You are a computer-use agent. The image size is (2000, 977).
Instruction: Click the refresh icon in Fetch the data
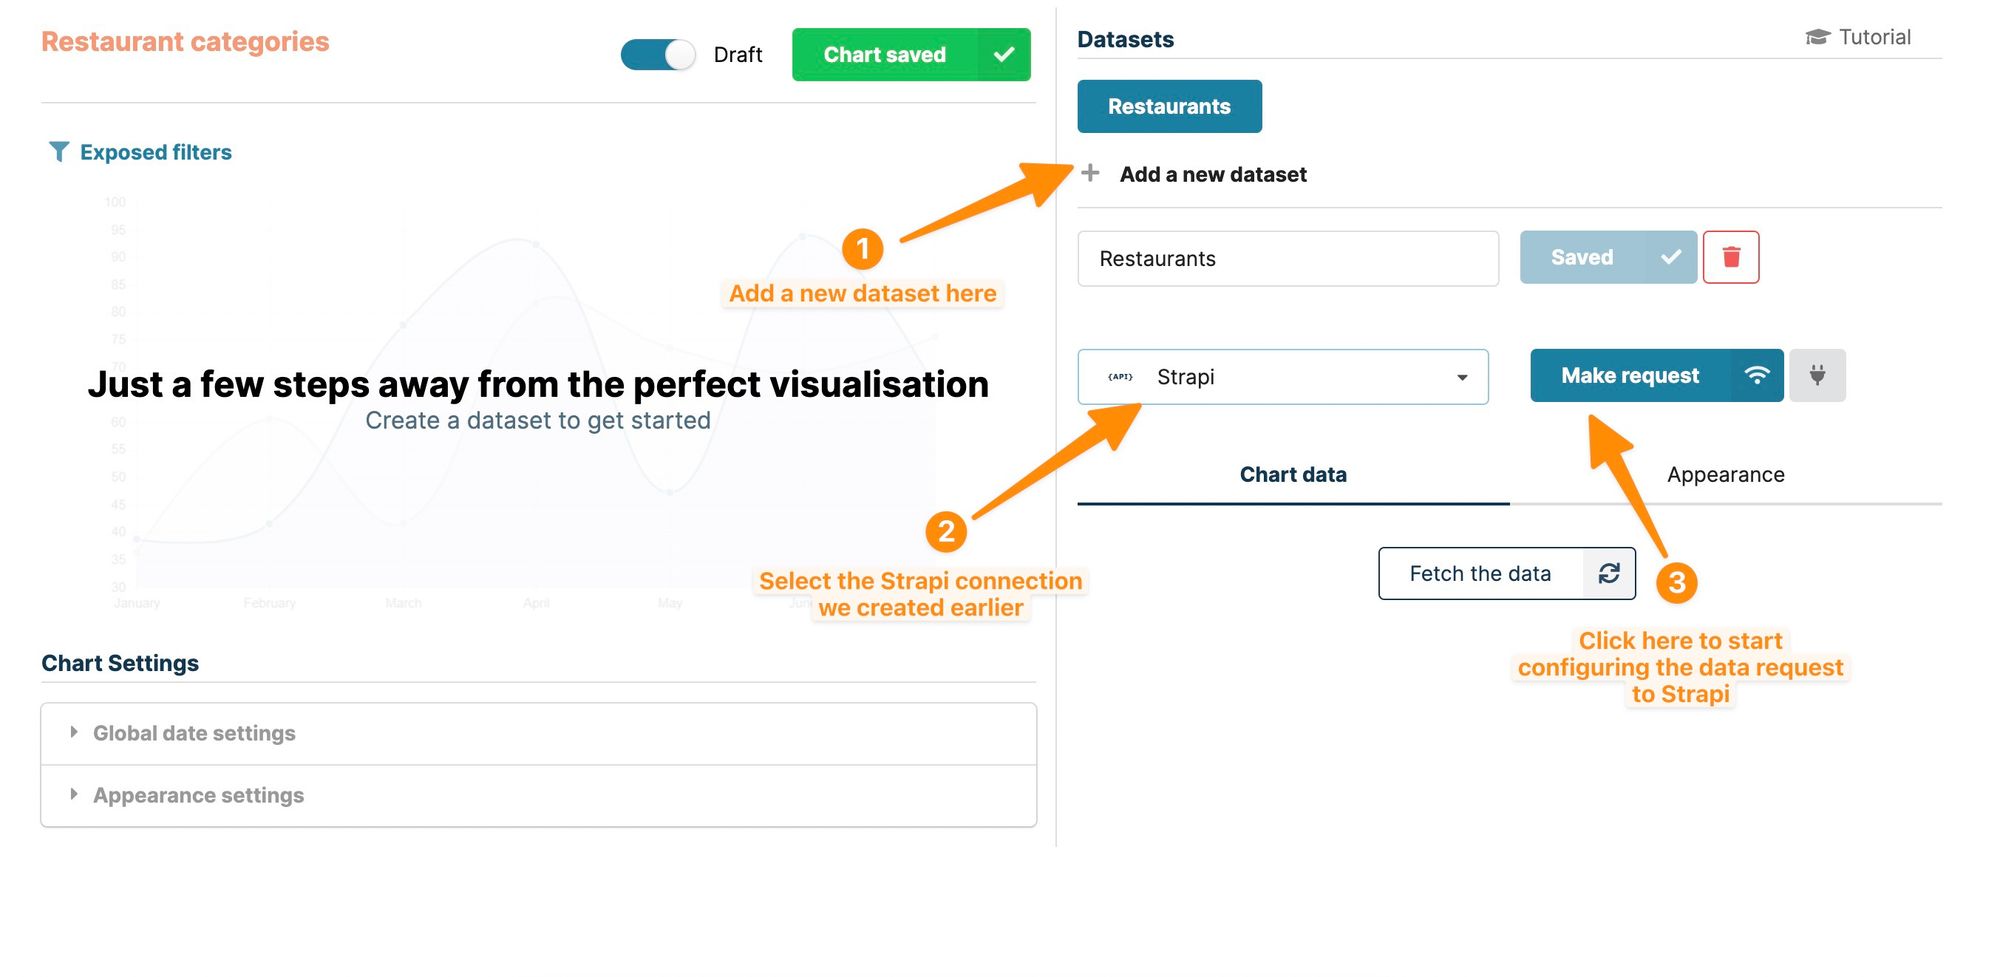coord(1609,573)
